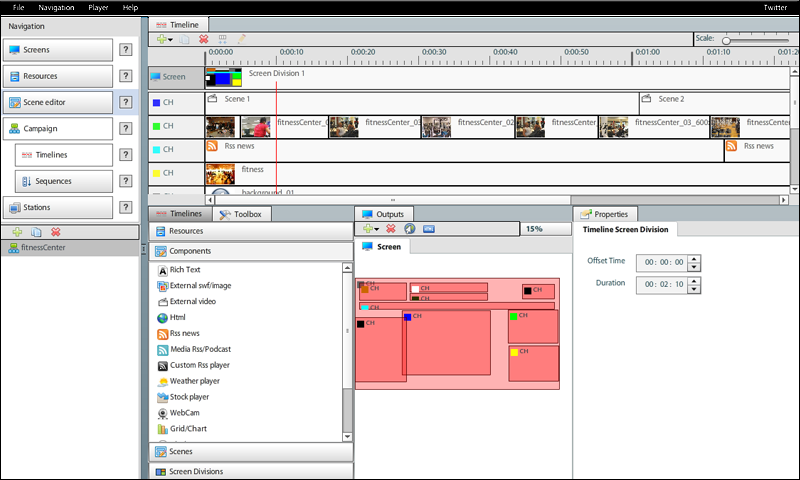The image size is (800, 480).
Task: Switch to the Toolbox tab
Action: (240, 214)
